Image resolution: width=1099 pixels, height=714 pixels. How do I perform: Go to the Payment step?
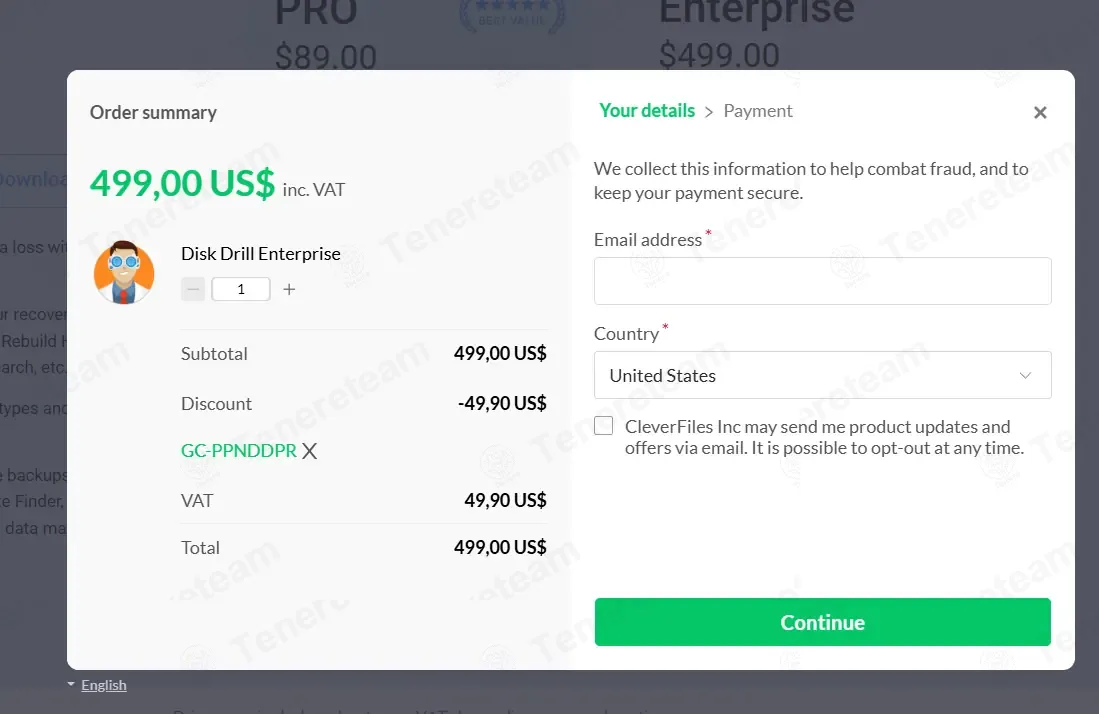[x=758, y=111]
